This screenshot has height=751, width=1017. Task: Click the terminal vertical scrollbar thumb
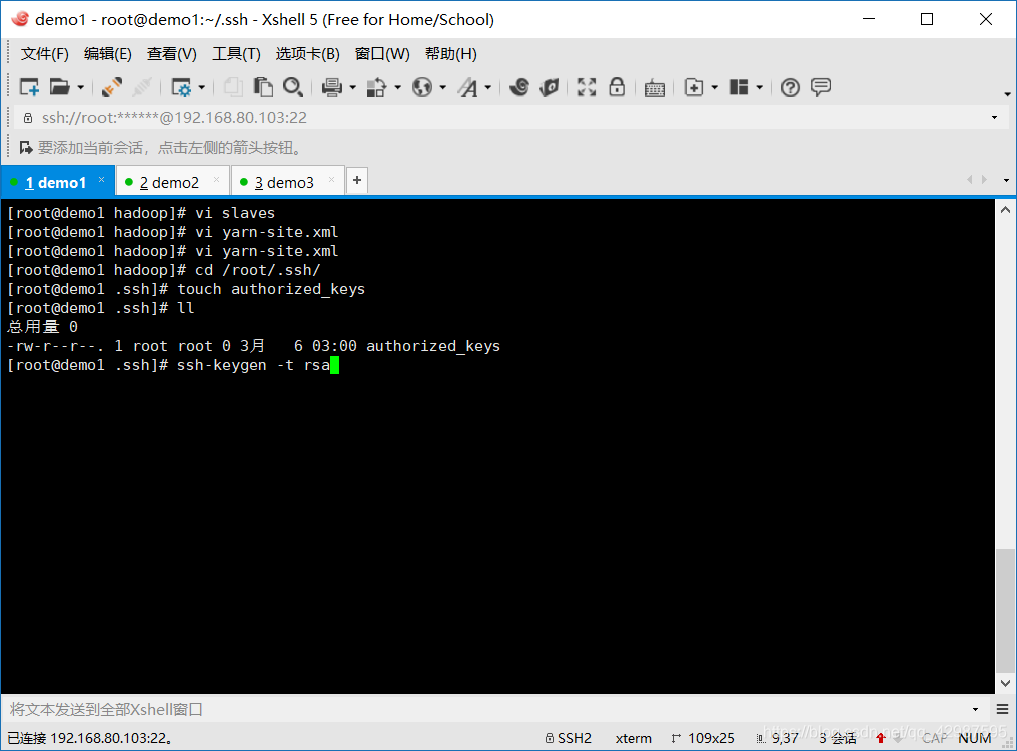(1005, 611)
